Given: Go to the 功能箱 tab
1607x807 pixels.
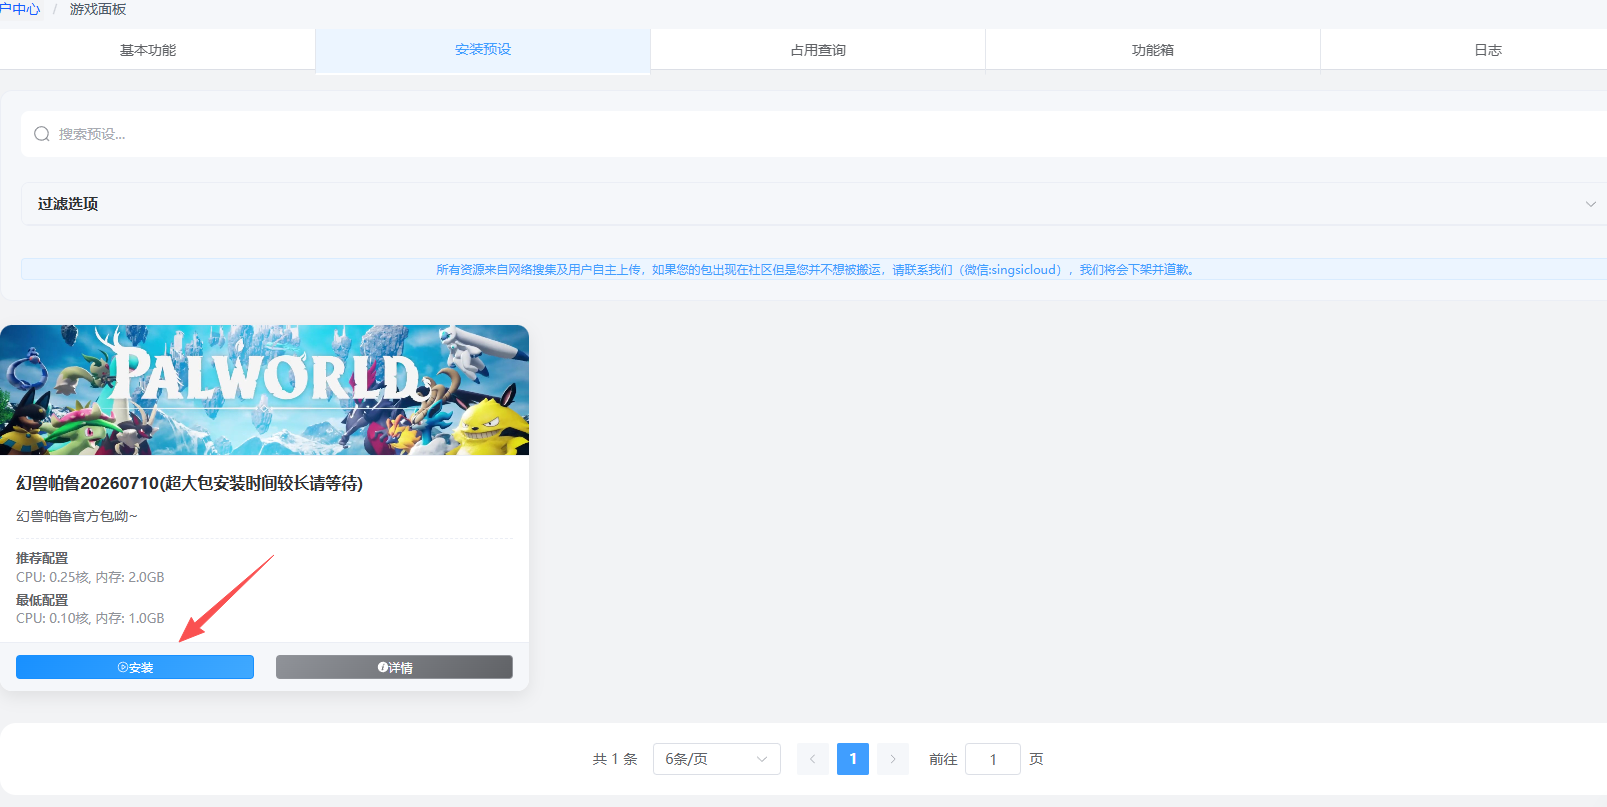Looking at the screenshot, I should point(1153,50).
